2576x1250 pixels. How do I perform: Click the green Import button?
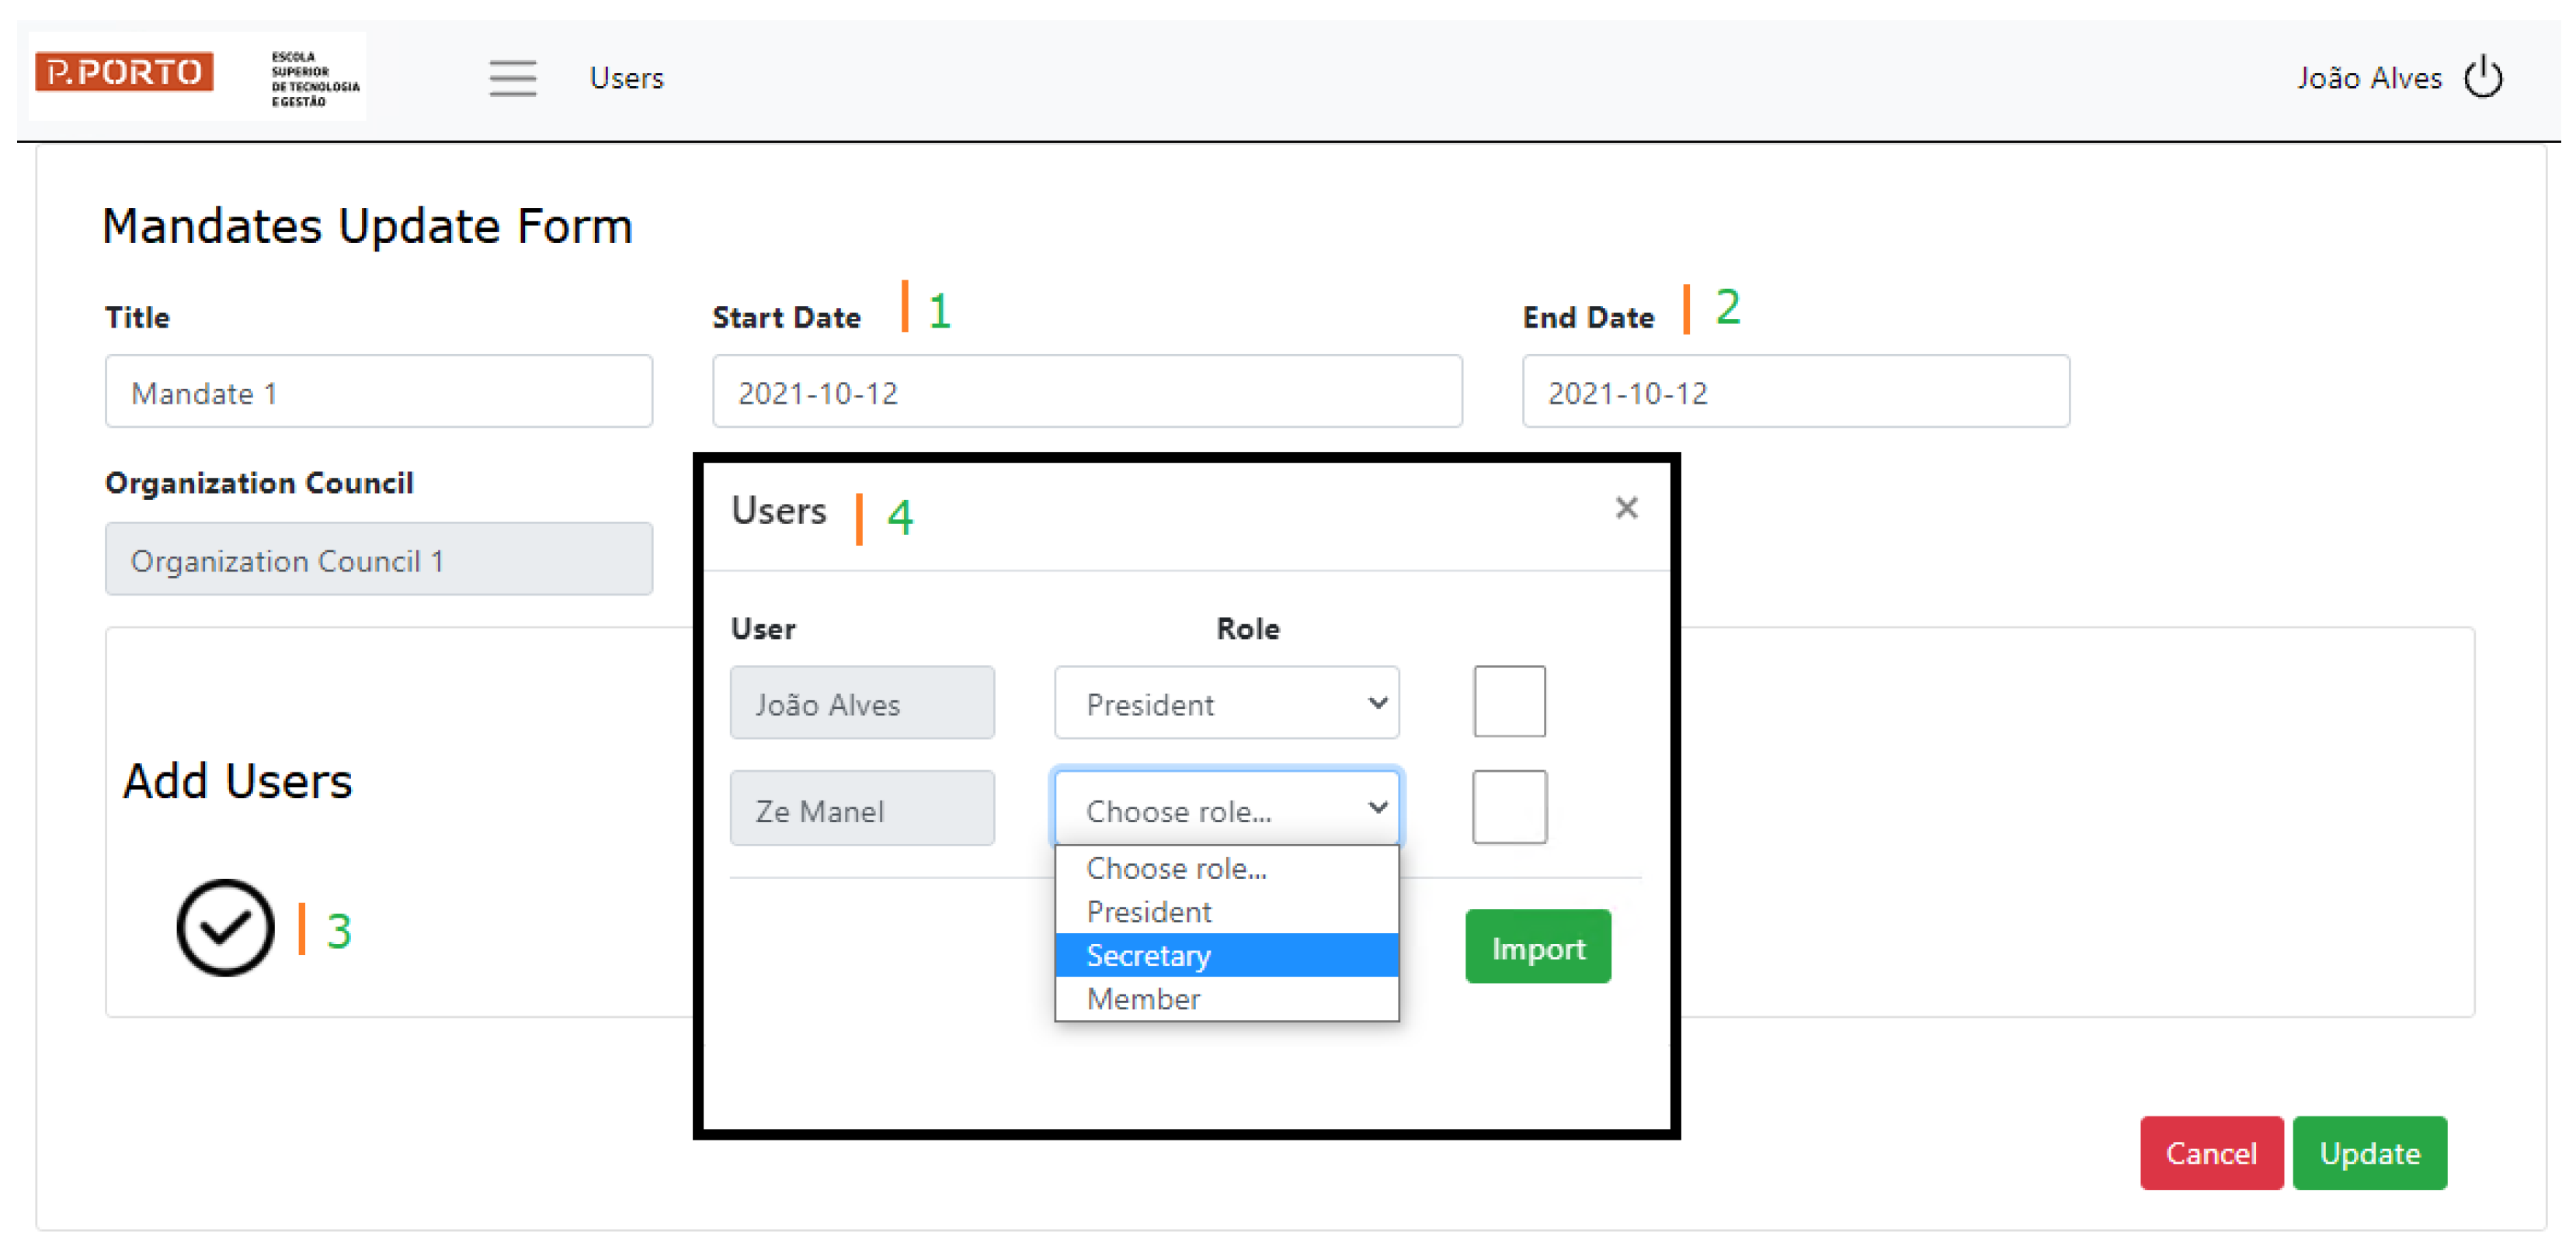(x=1537, y=948)
